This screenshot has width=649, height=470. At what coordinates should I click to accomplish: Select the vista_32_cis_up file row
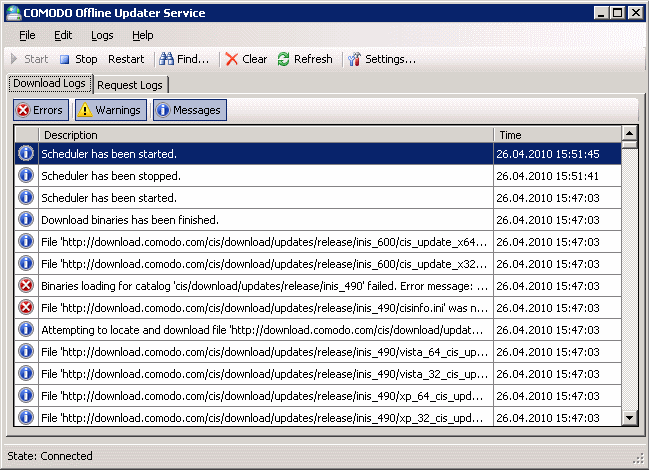pos(318,374)
